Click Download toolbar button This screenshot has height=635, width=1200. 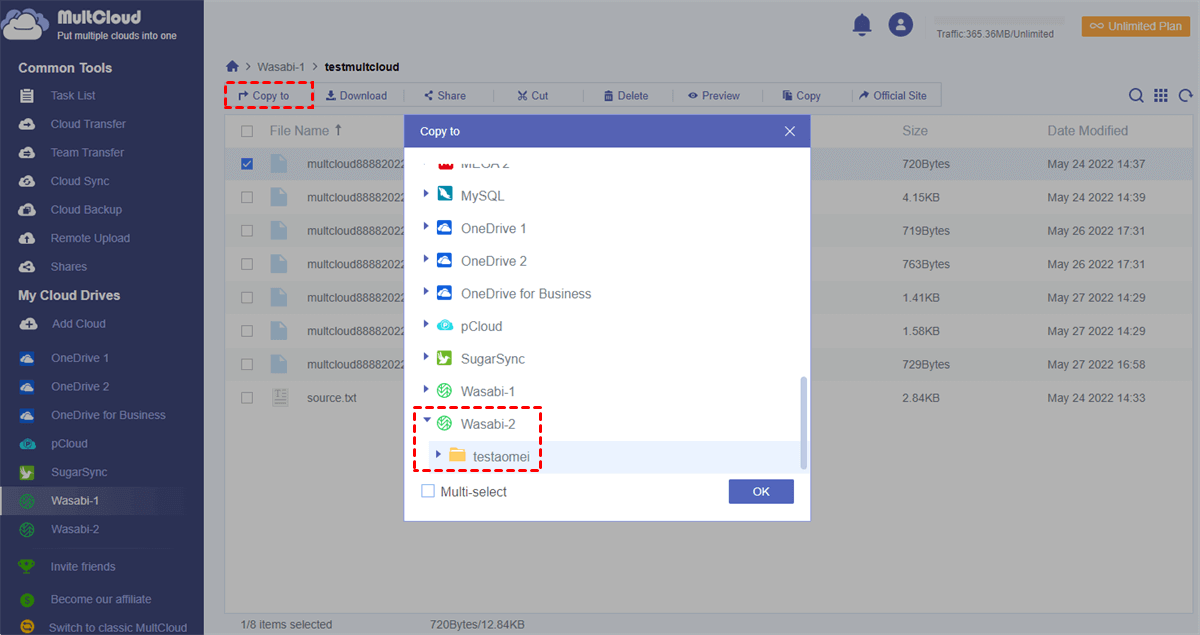[356, 96]
